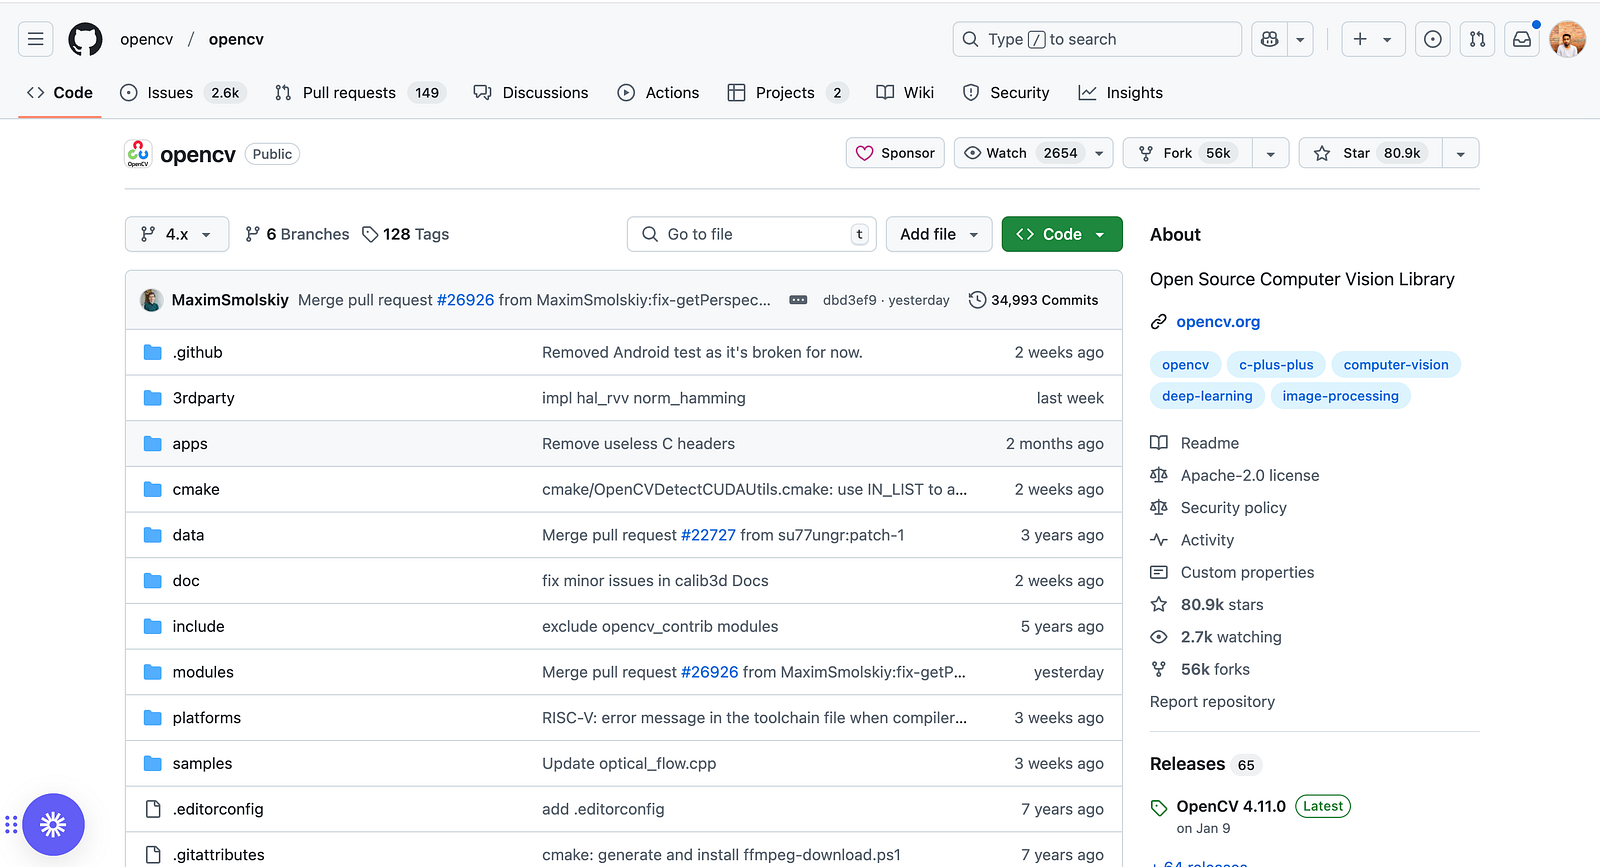This screenshot has width=1600, height=867.
Task: Click the link icon beside opencv.org
Action: click(x=1159, y=322)
